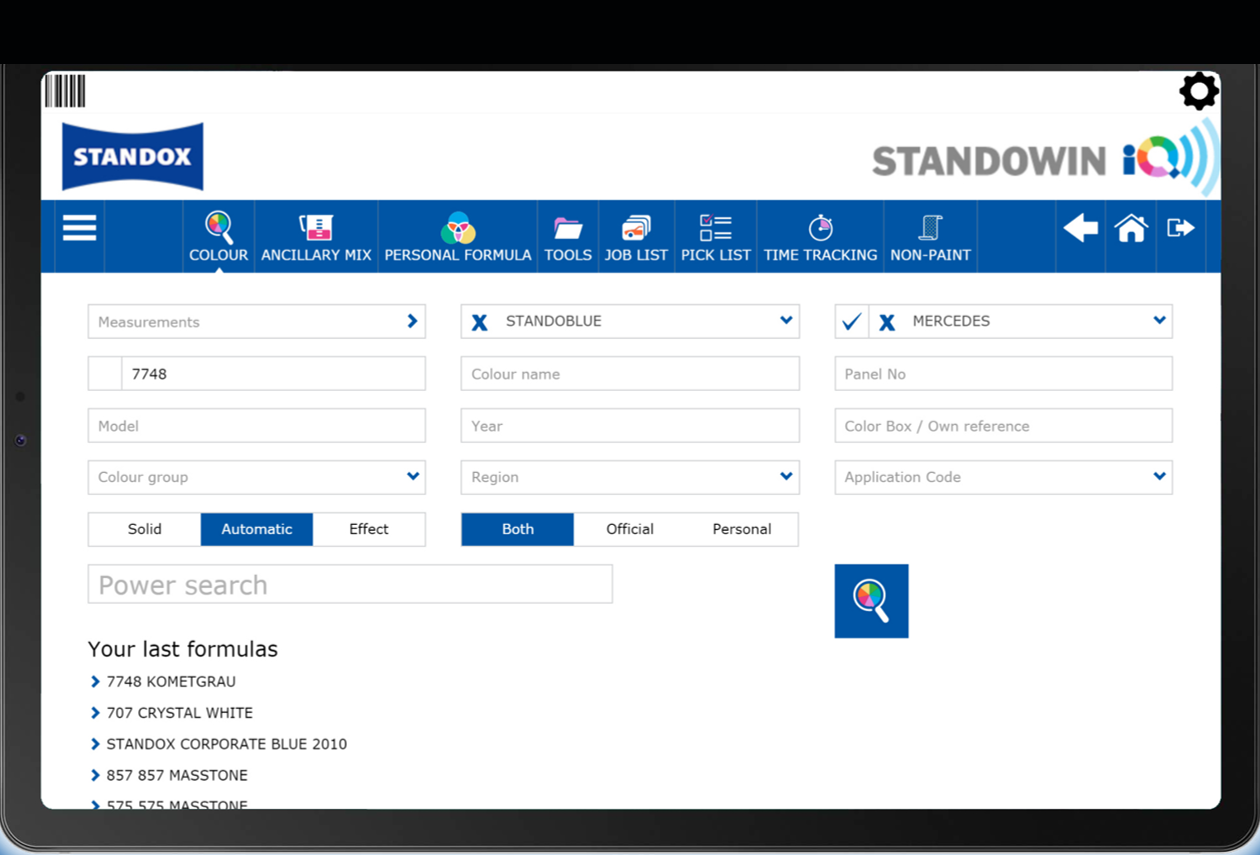Viewport: 1260px width, 855px height.
Task: Open the 857 857 MASSTONE formula
Action: 177,775
